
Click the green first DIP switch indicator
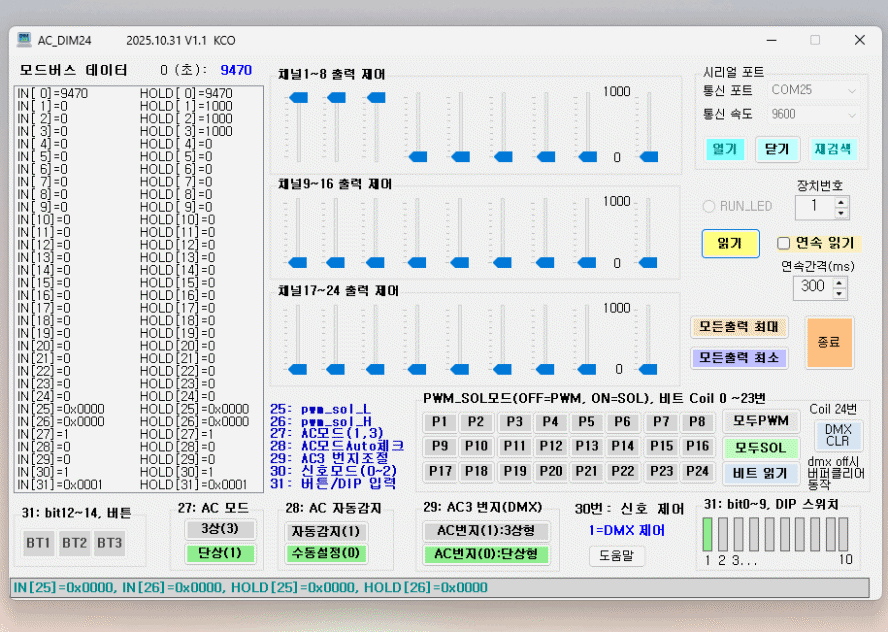(708, 532)
